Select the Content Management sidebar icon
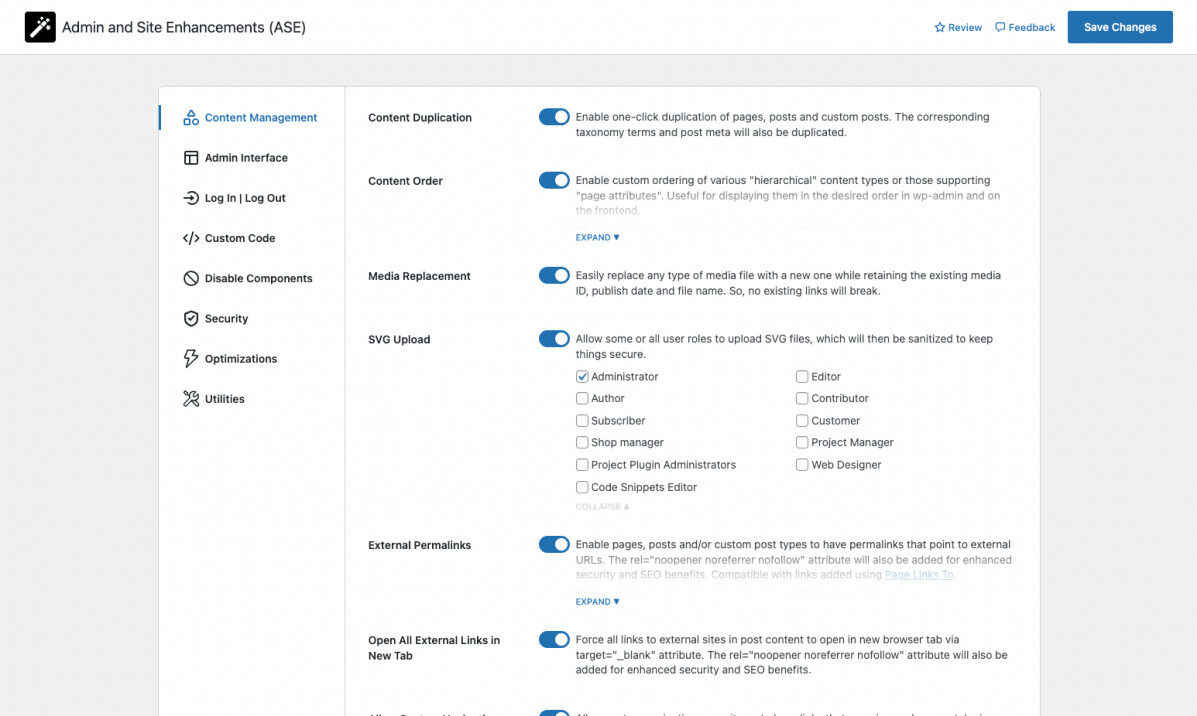Screen dimensions: 1197x716 [189, 117]
